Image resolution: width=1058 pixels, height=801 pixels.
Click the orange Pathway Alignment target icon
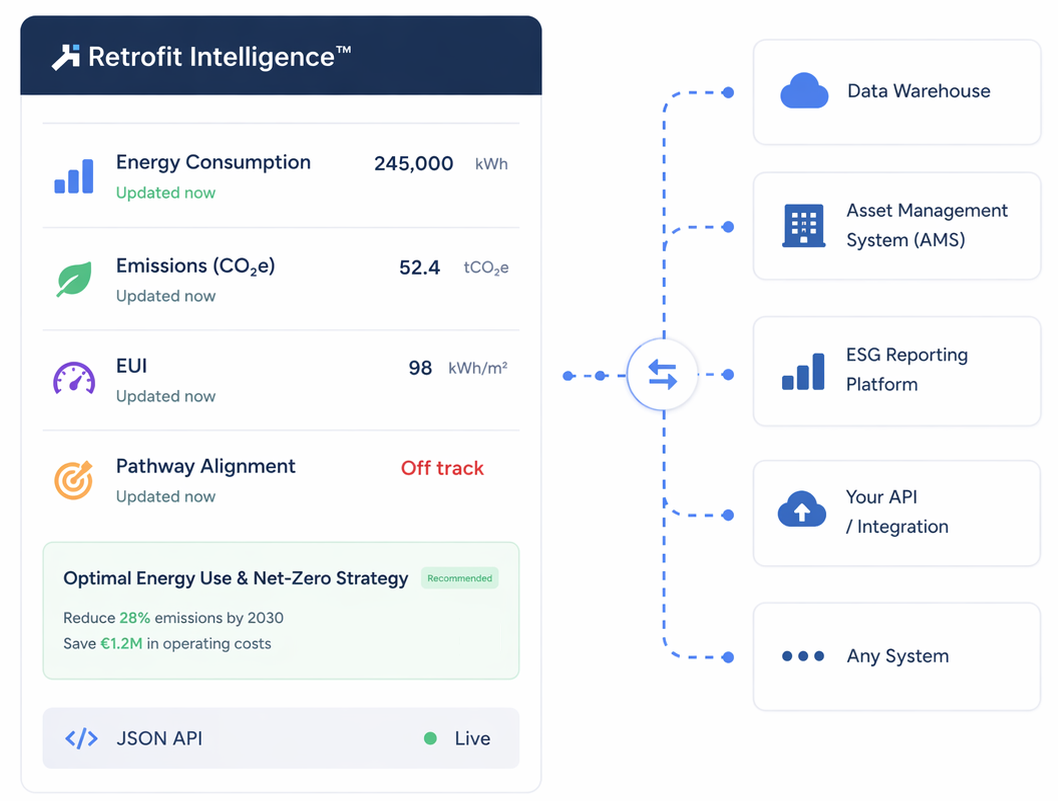[x=73, y=480]
